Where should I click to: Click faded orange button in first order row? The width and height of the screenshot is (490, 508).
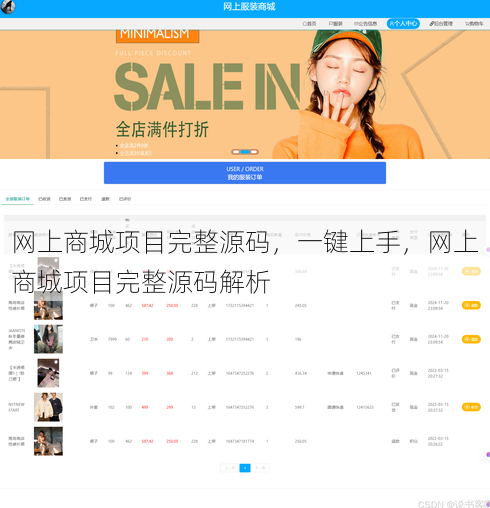[x=471, y=271]
